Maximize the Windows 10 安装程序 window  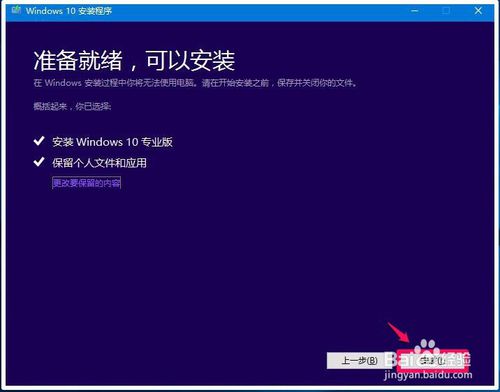446,11
